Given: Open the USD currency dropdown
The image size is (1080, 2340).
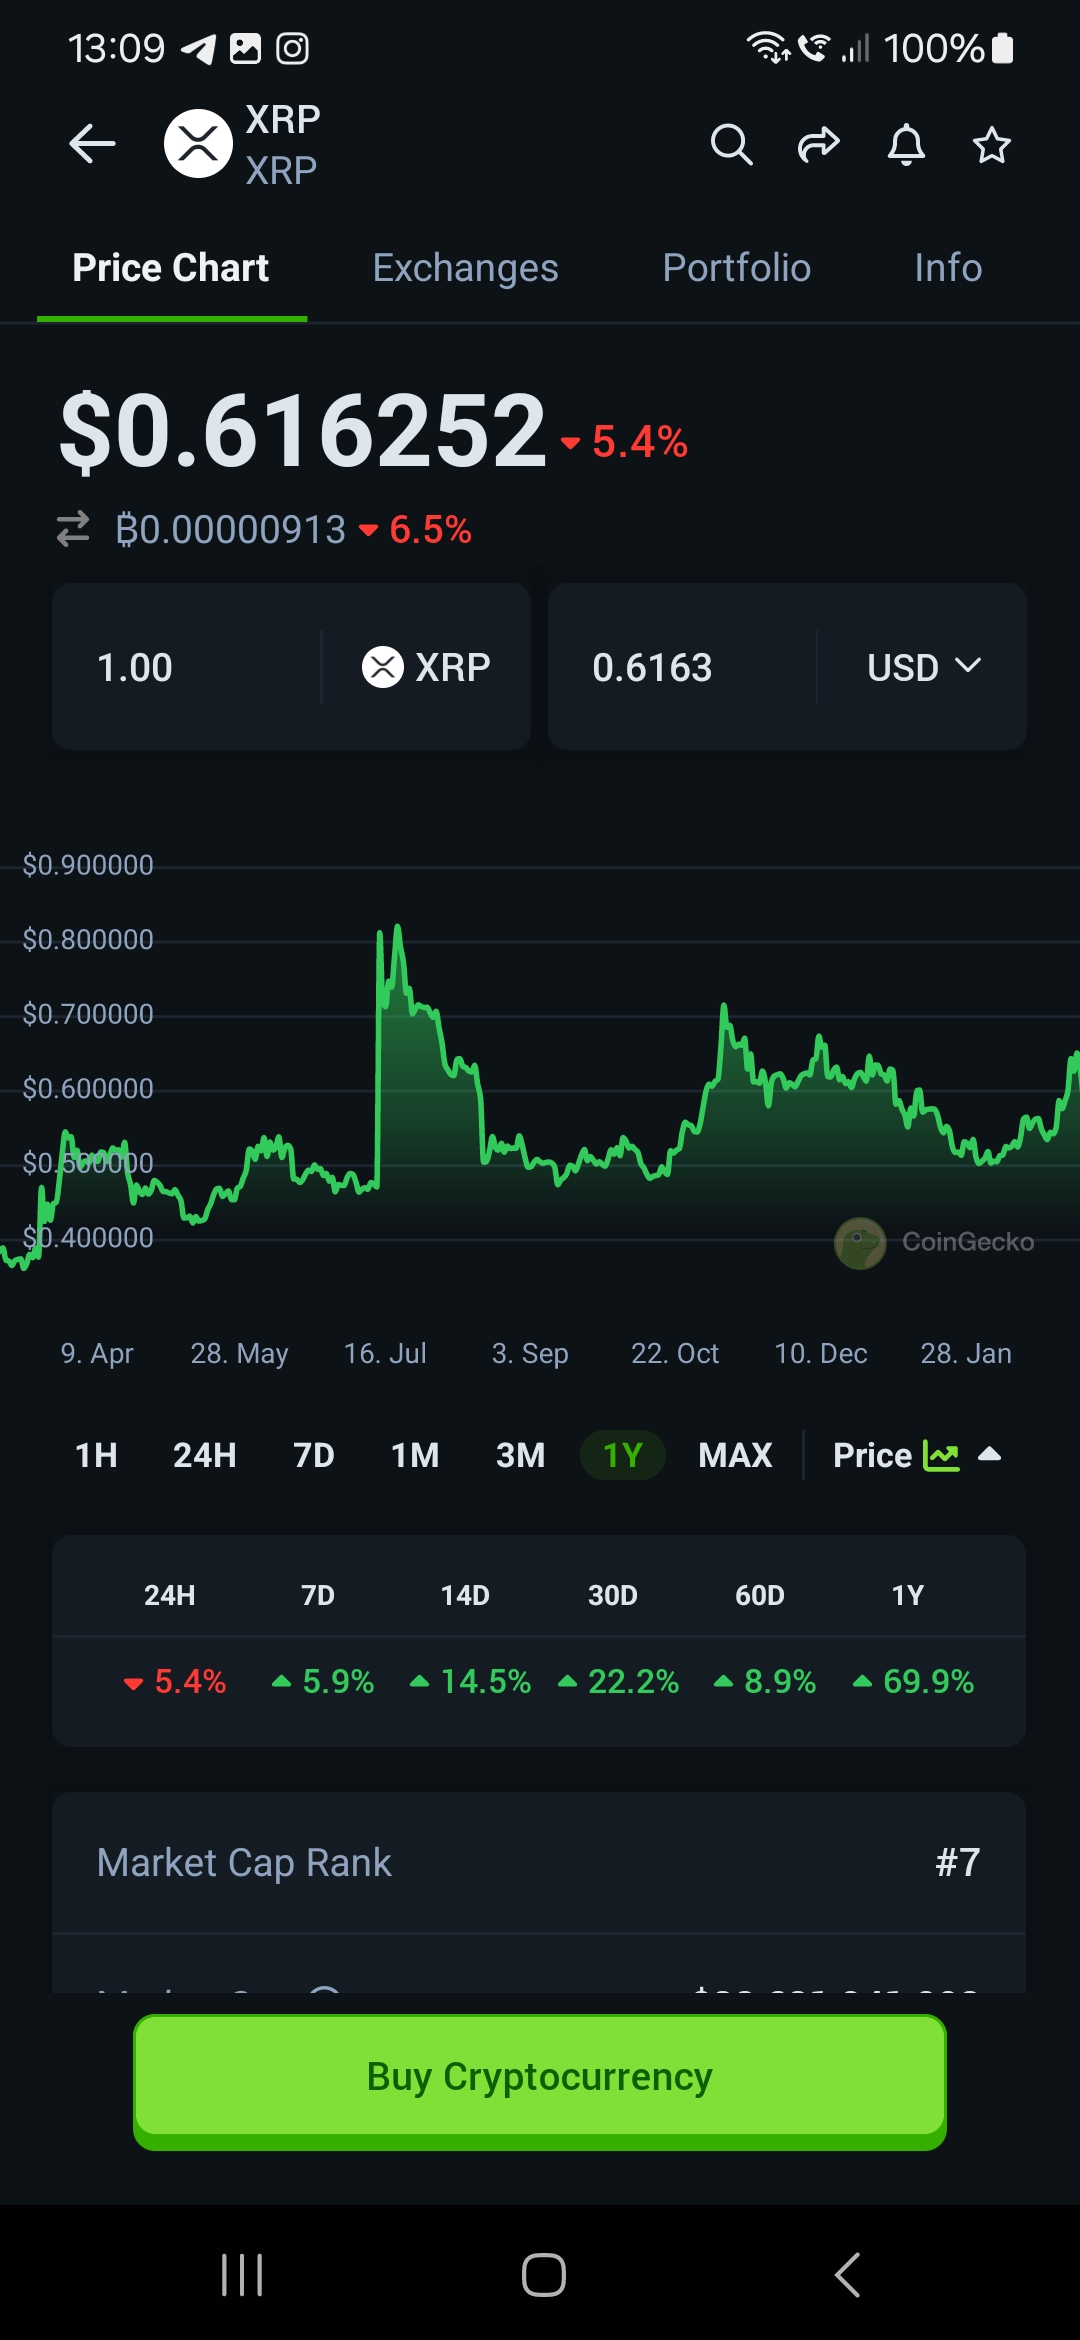Looking at the screenshot, I should pyautogui.click(x=923, y=667).
